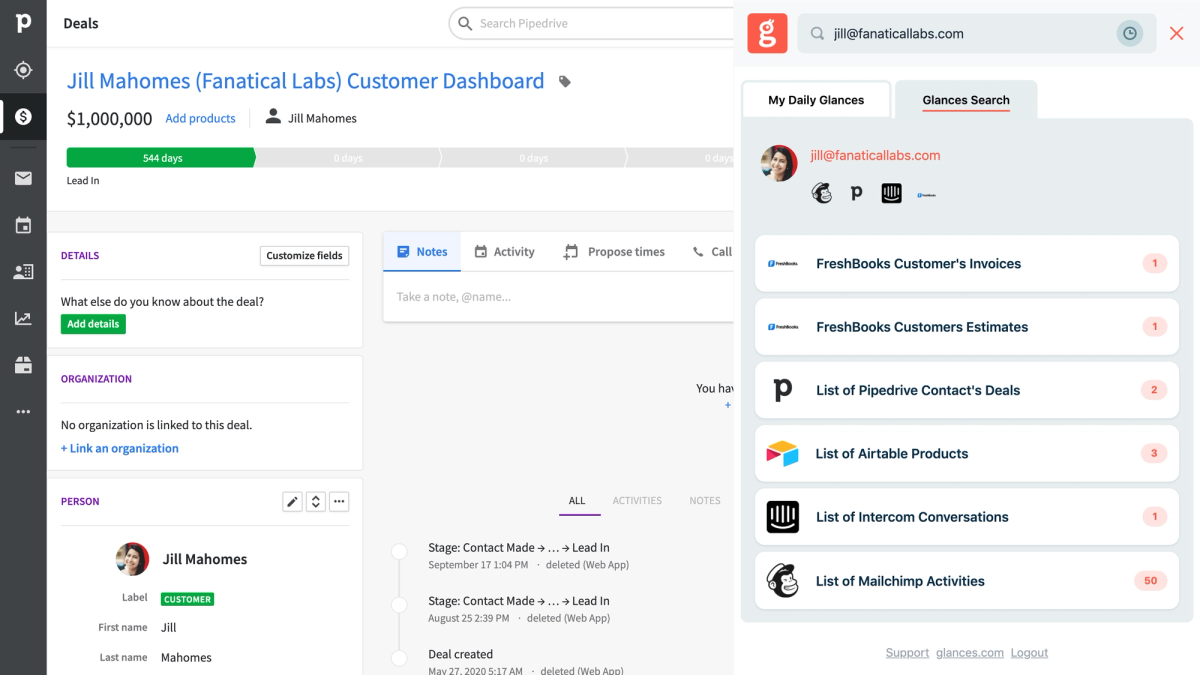This screenshot has width=1200, height=675.
Task: Open FreshBooks Customers Estimates card
Action: [967, 327]
